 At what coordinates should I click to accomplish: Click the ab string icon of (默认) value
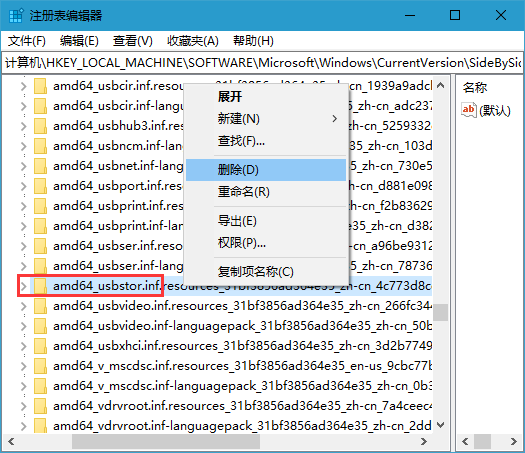coord(469,110)
